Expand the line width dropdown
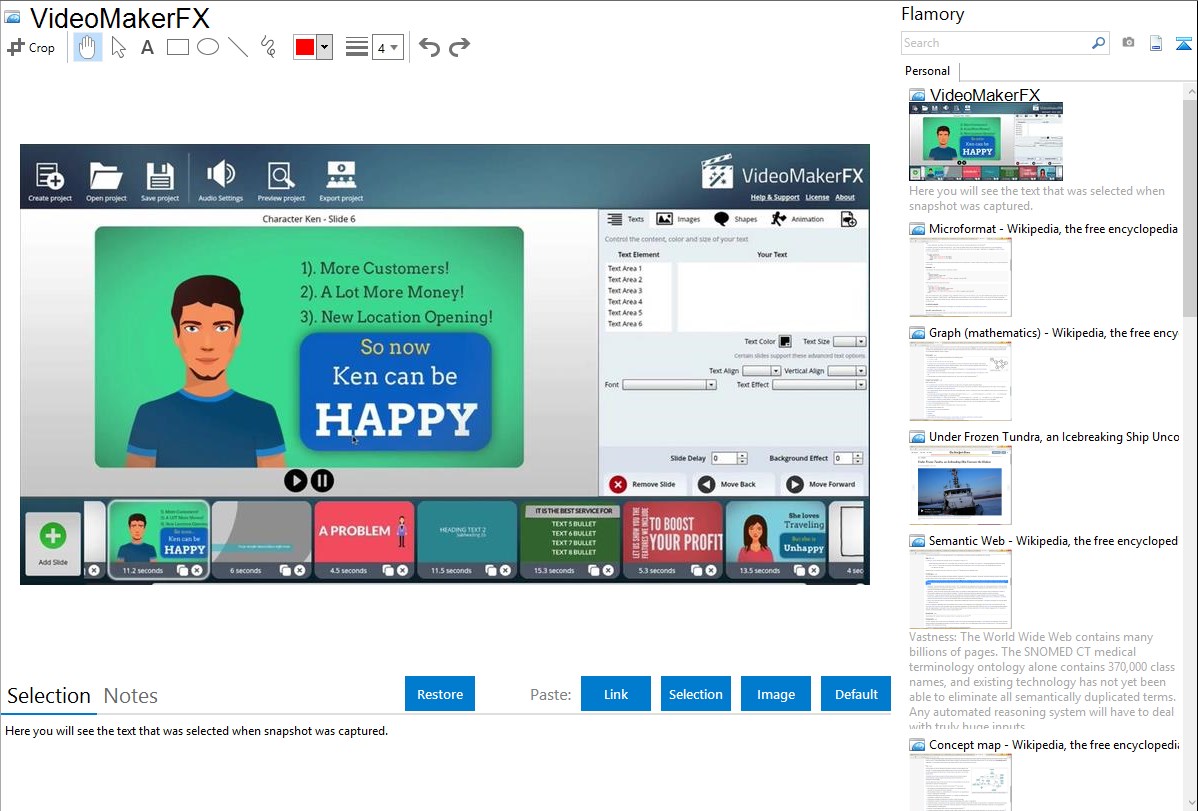Screen dimensions: 1198x811 pyautogui.click(x=387, y=47)
